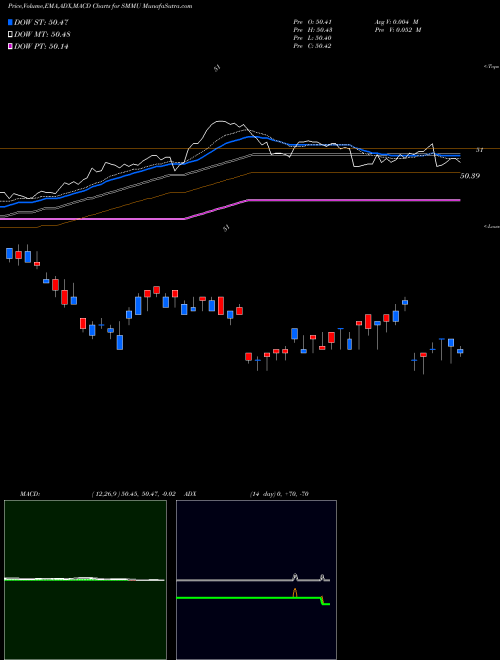
Task: Click the blue DOW ST legend swatch
Action: coord(10,22)
